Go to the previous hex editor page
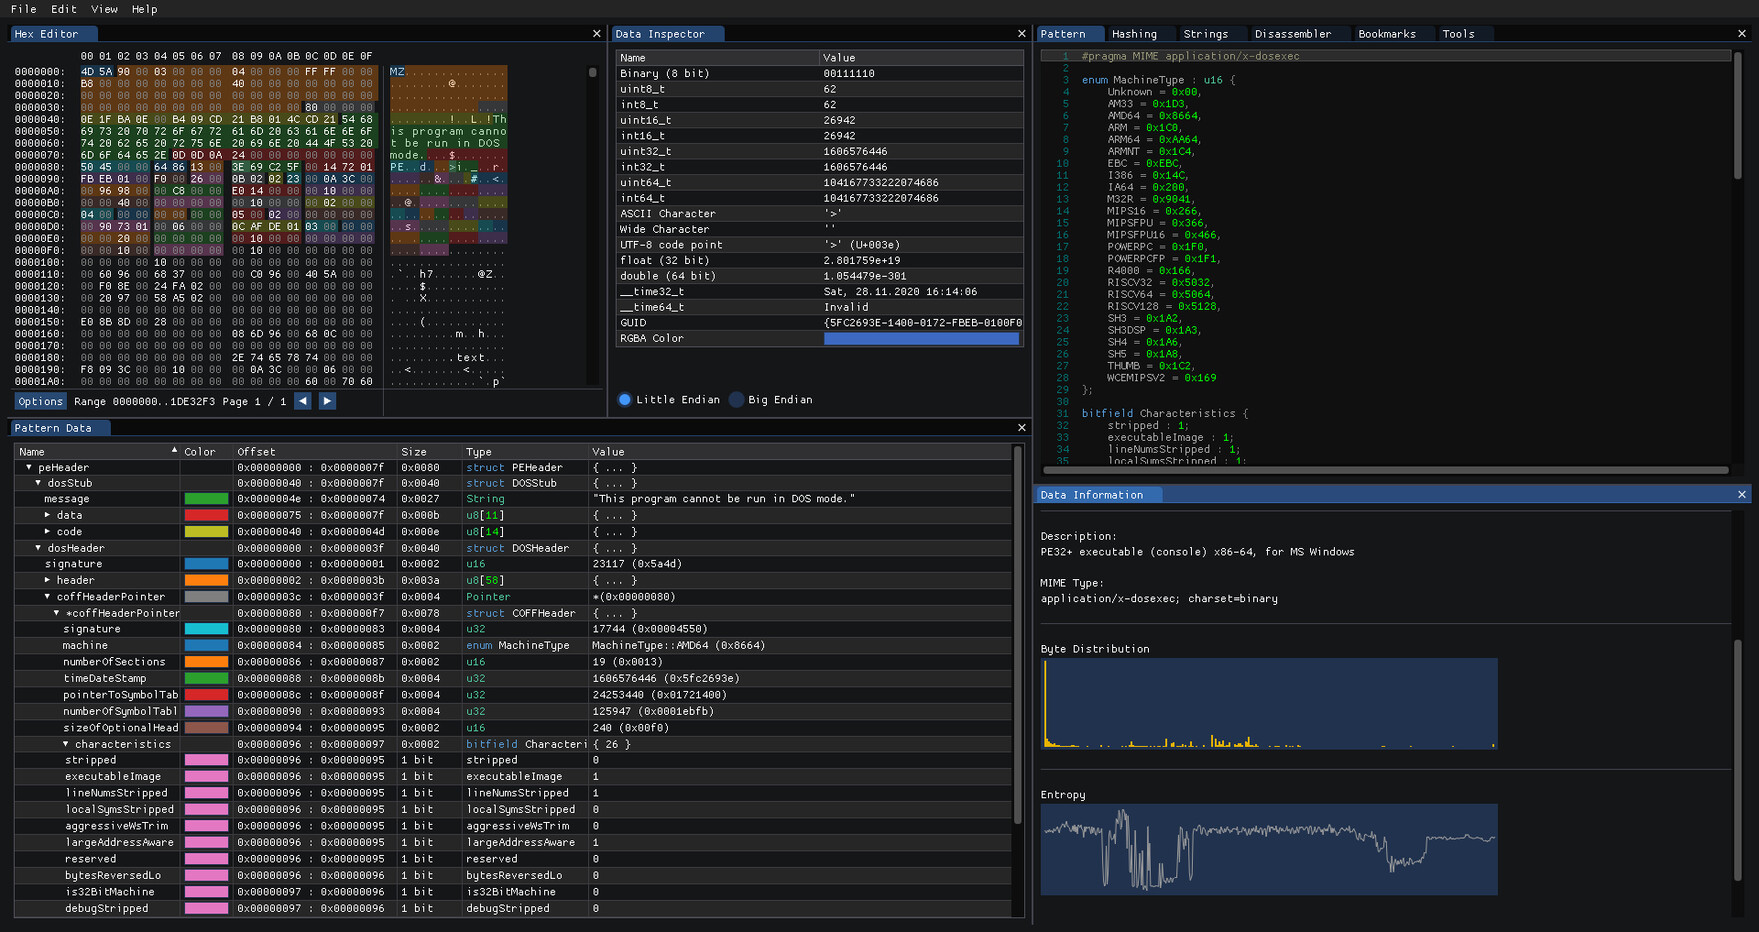This screenshot has width=1759, height=932. tap(303, 401)
